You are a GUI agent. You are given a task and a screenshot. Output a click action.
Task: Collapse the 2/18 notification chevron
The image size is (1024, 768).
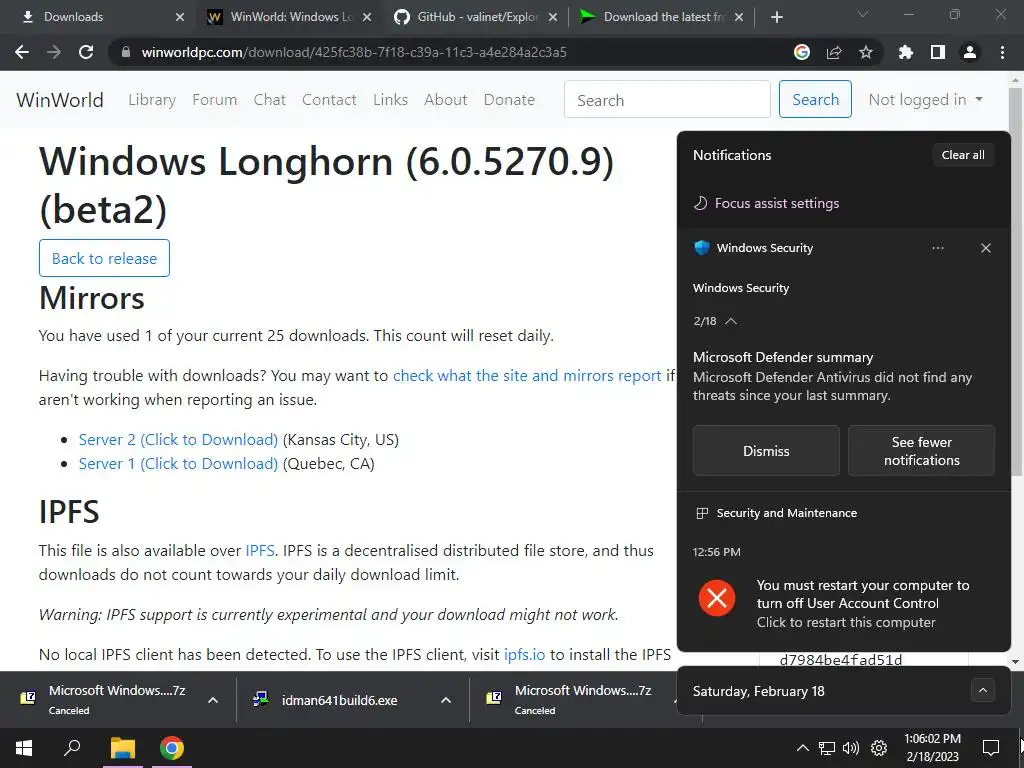731,321
